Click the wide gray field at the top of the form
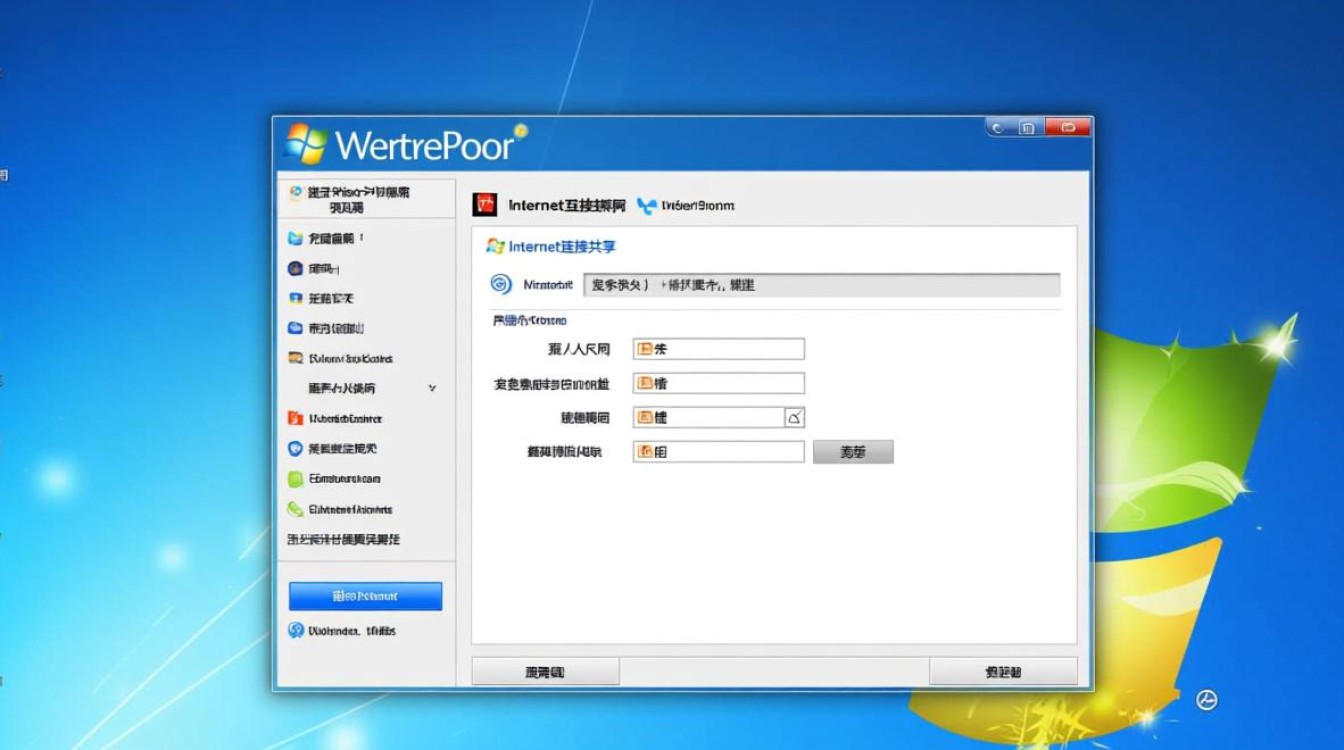This screenshot has width=1344, height=750. 820,285
